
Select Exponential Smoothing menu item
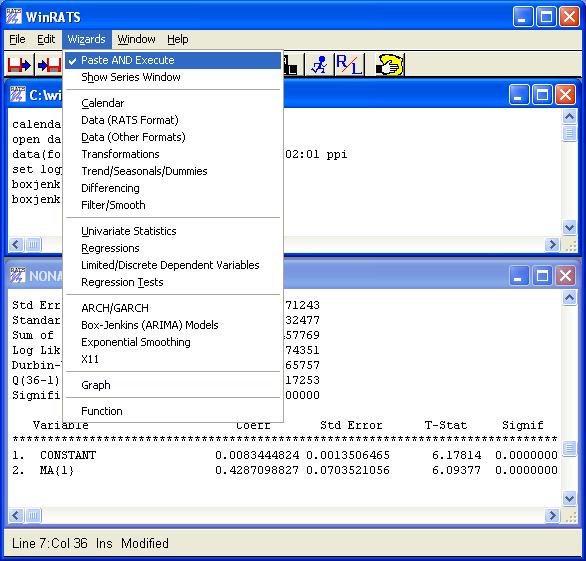[x=173, y=342]
